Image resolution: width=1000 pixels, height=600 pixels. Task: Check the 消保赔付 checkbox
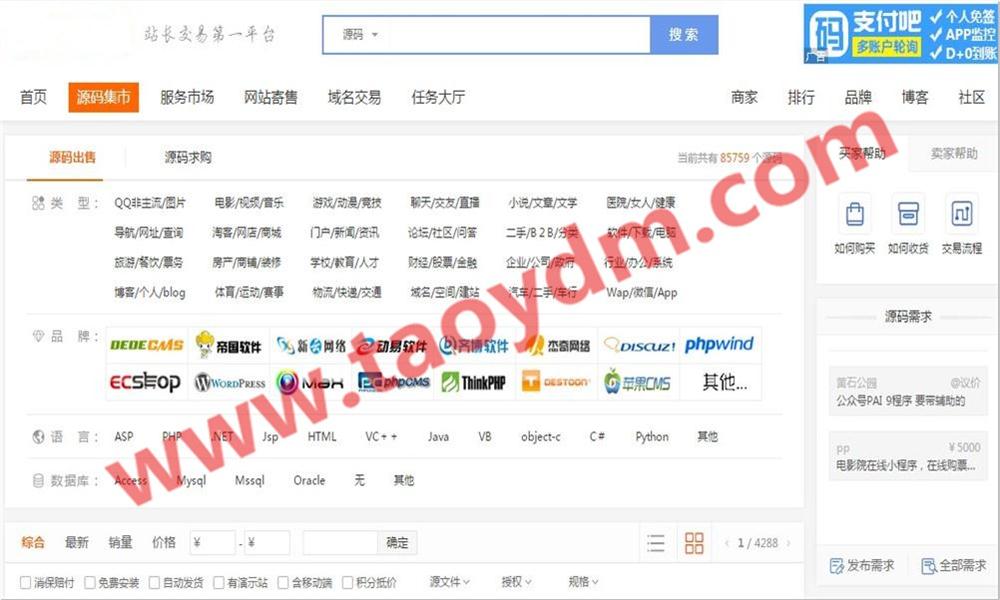(26, 582)
